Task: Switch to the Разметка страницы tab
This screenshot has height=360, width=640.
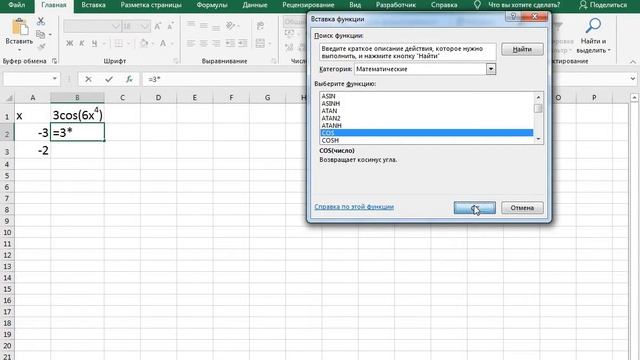Action: 151,5
